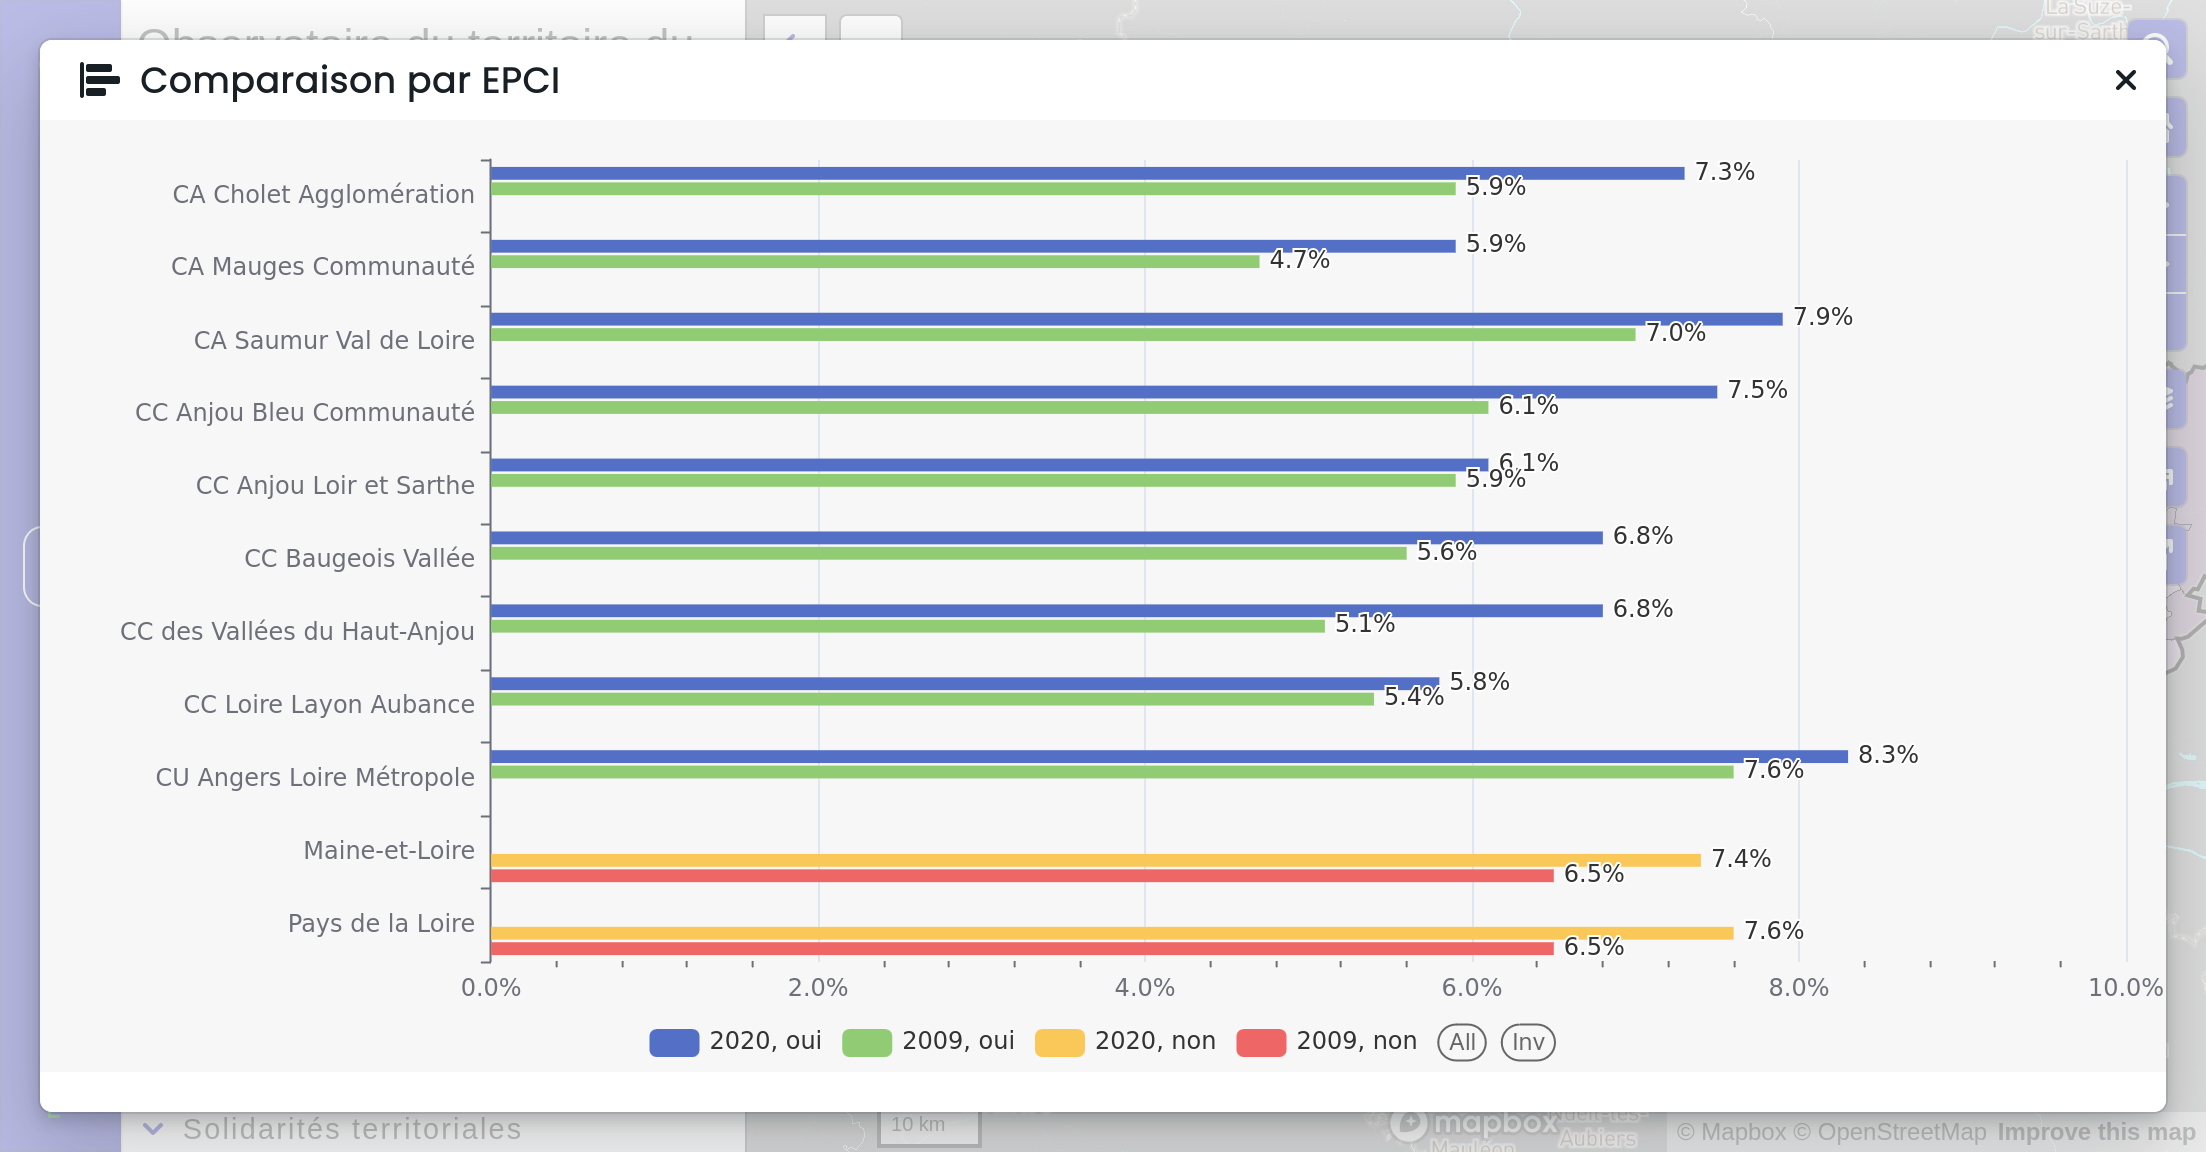Click the red 2009 bar for Pays de la Loire
The width and height of the screenshot is (2206, 1152).
pos(1022,948)
